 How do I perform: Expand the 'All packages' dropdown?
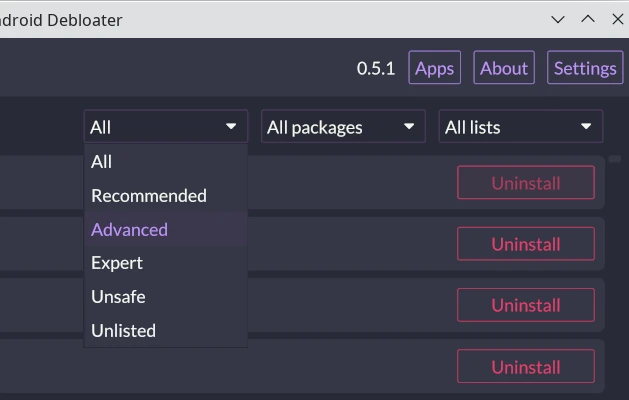pyautogui.click(x=341, y=127)
